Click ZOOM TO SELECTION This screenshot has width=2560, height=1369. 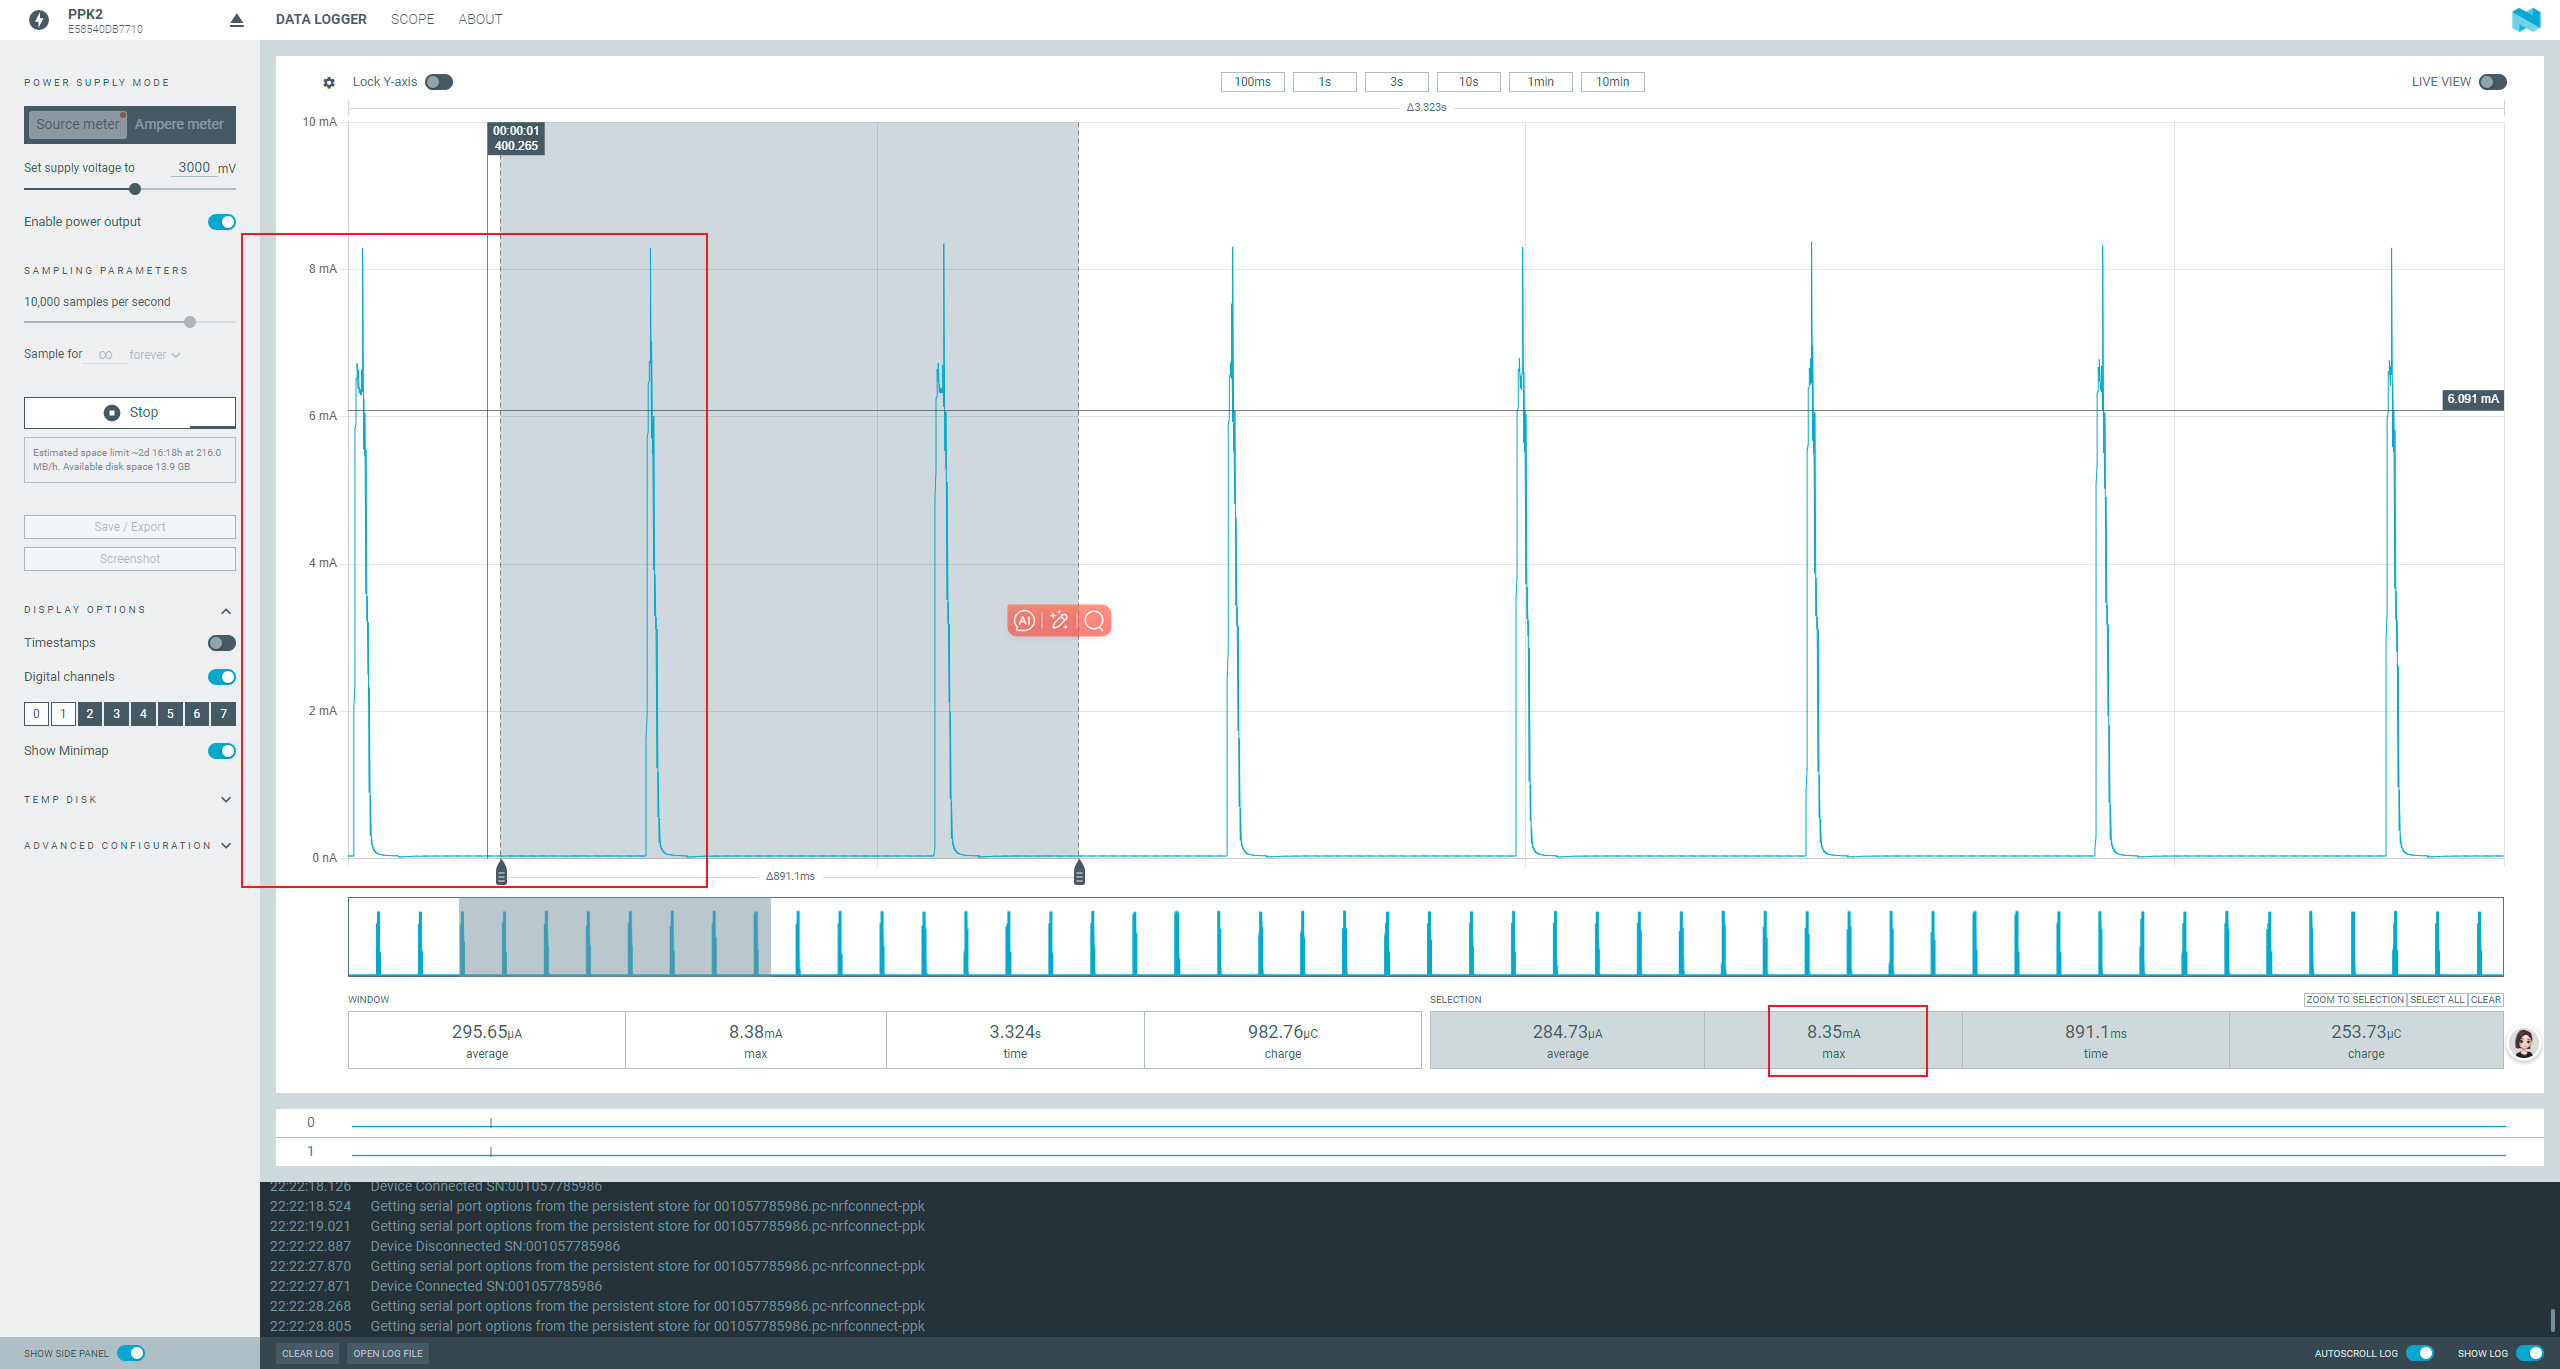2354,1000
